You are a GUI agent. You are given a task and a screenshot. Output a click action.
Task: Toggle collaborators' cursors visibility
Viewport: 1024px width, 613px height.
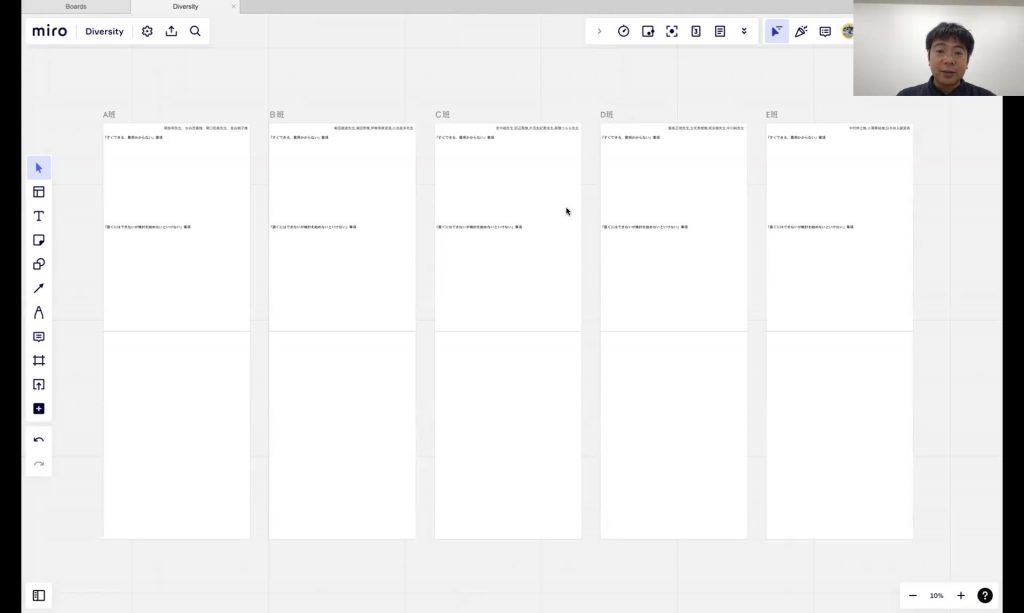[776, 31]
